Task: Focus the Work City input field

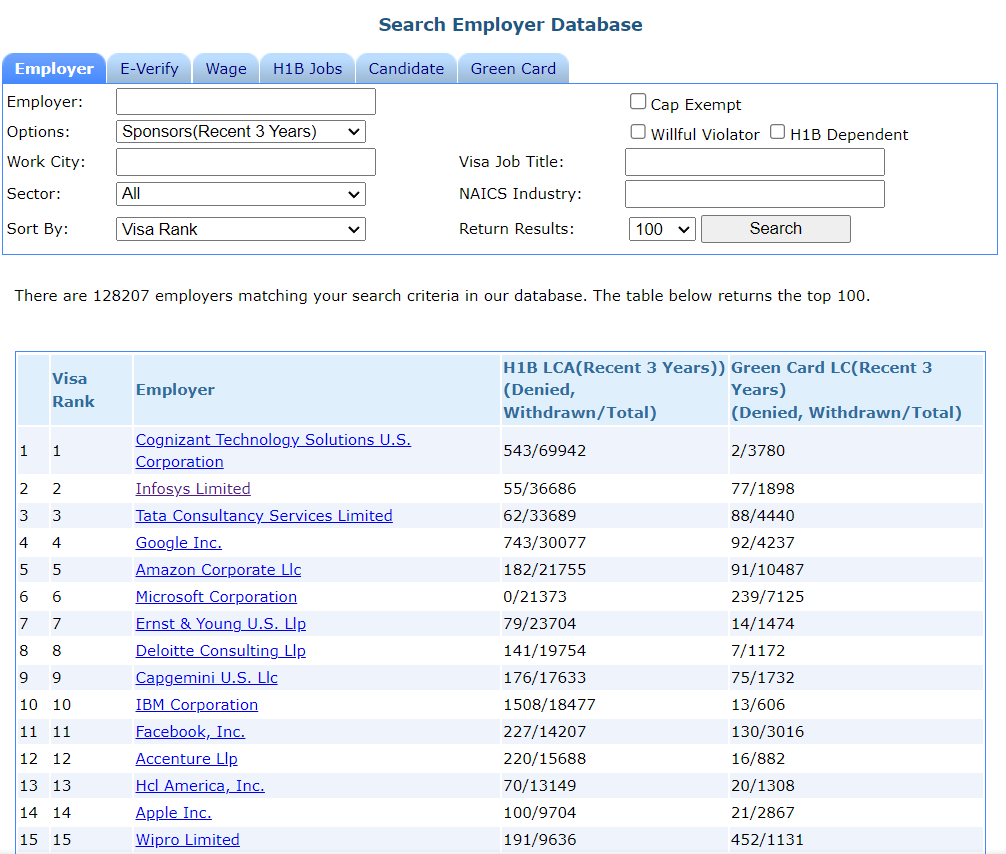Action: point(246,162)
